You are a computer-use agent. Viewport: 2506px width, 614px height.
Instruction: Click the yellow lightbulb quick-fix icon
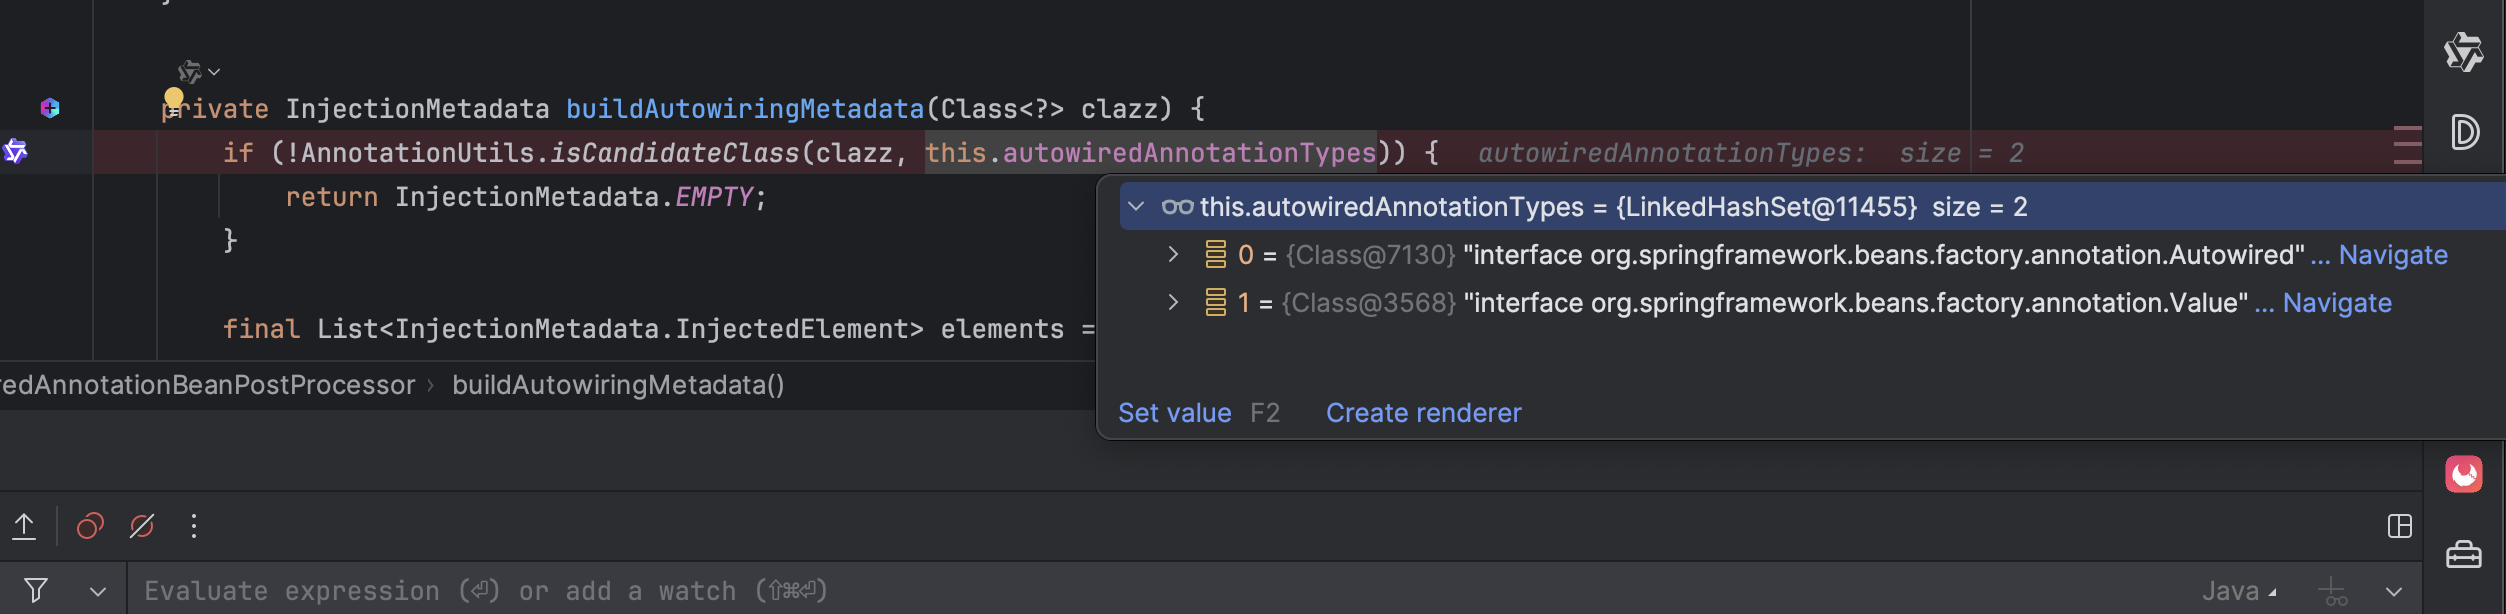[x=173, y=99]
